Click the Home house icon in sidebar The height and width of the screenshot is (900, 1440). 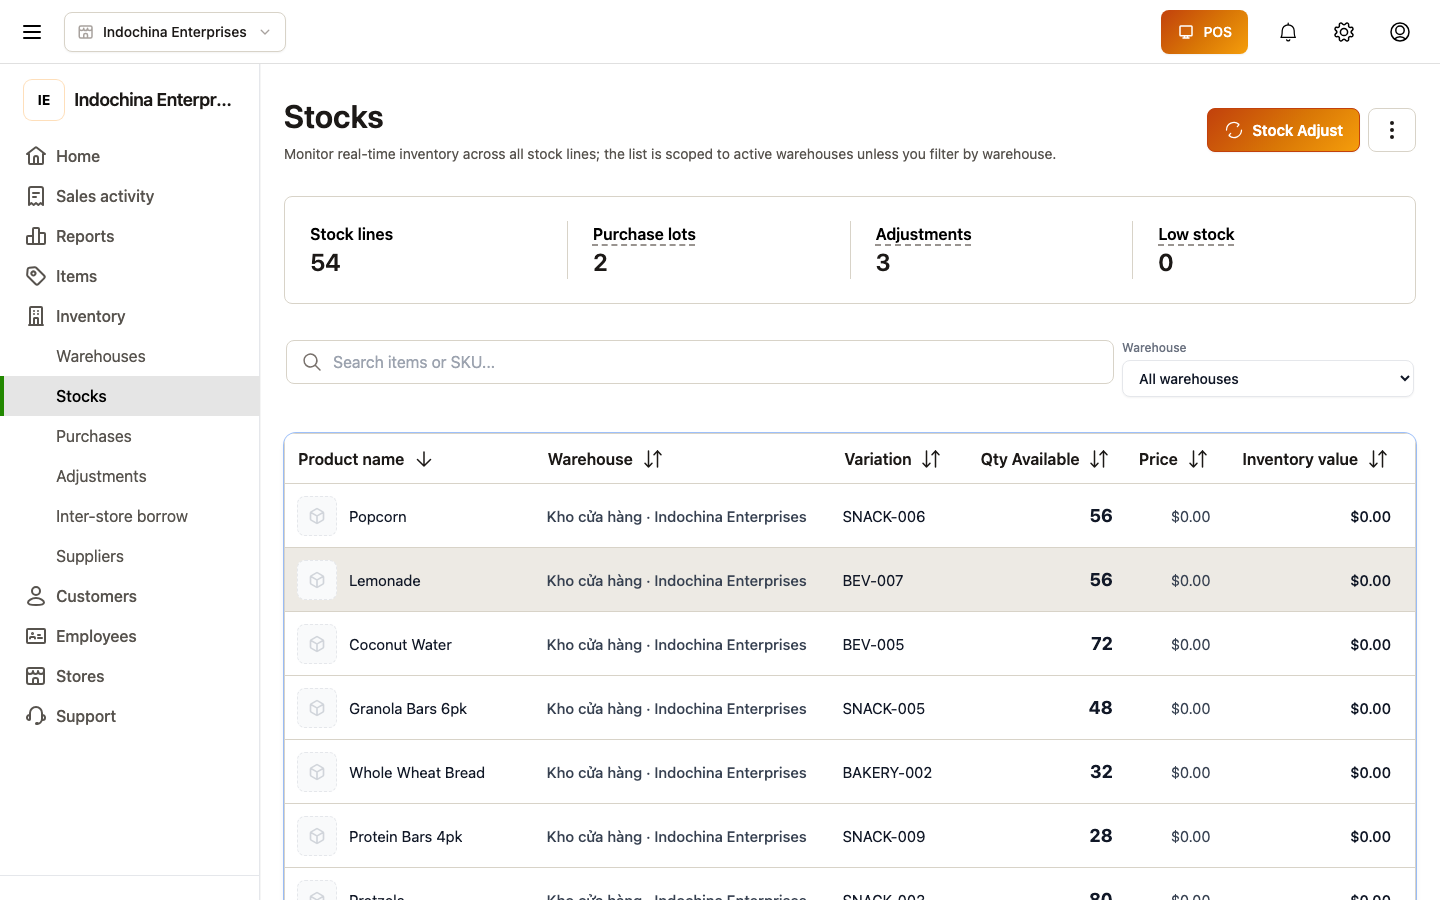coord(36,156)
